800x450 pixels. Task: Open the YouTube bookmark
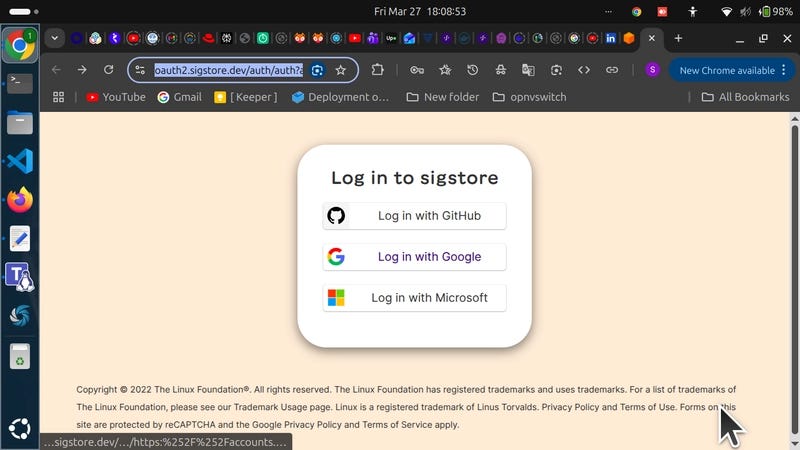point(116,97)
